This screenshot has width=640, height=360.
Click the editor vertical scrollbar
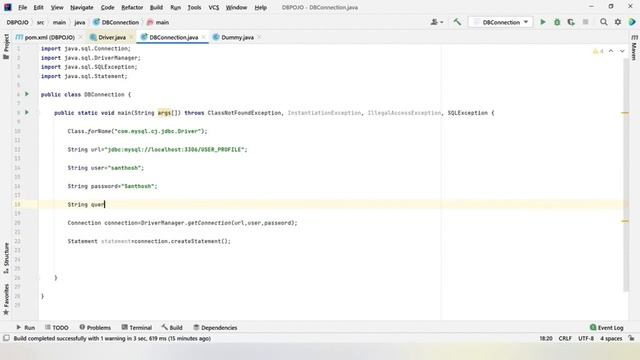pos(626,176)
